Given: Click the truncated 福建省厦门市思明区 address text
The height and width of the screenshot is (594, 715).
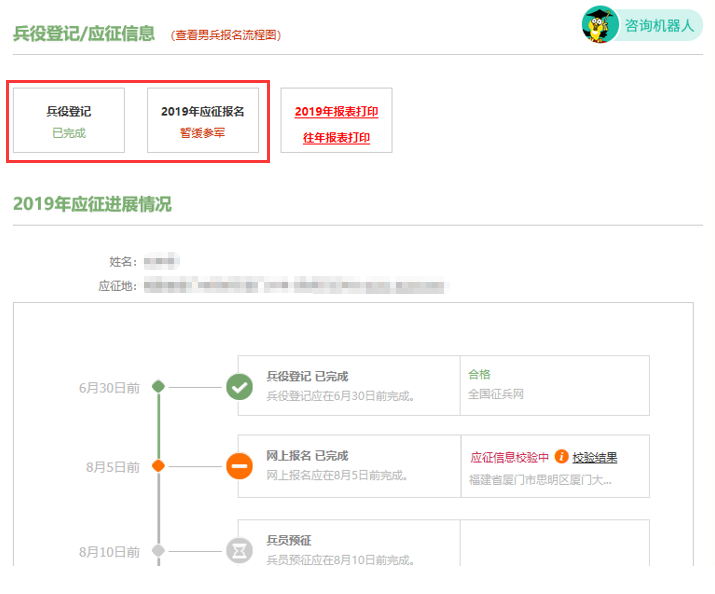Looking at the screenshot, I should (x=540, y=480).
